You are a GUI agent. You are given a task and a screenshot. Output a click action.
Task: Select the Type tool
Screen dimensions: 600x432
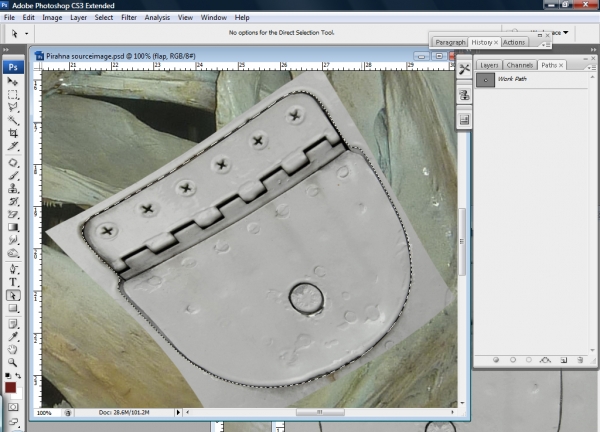13,282
